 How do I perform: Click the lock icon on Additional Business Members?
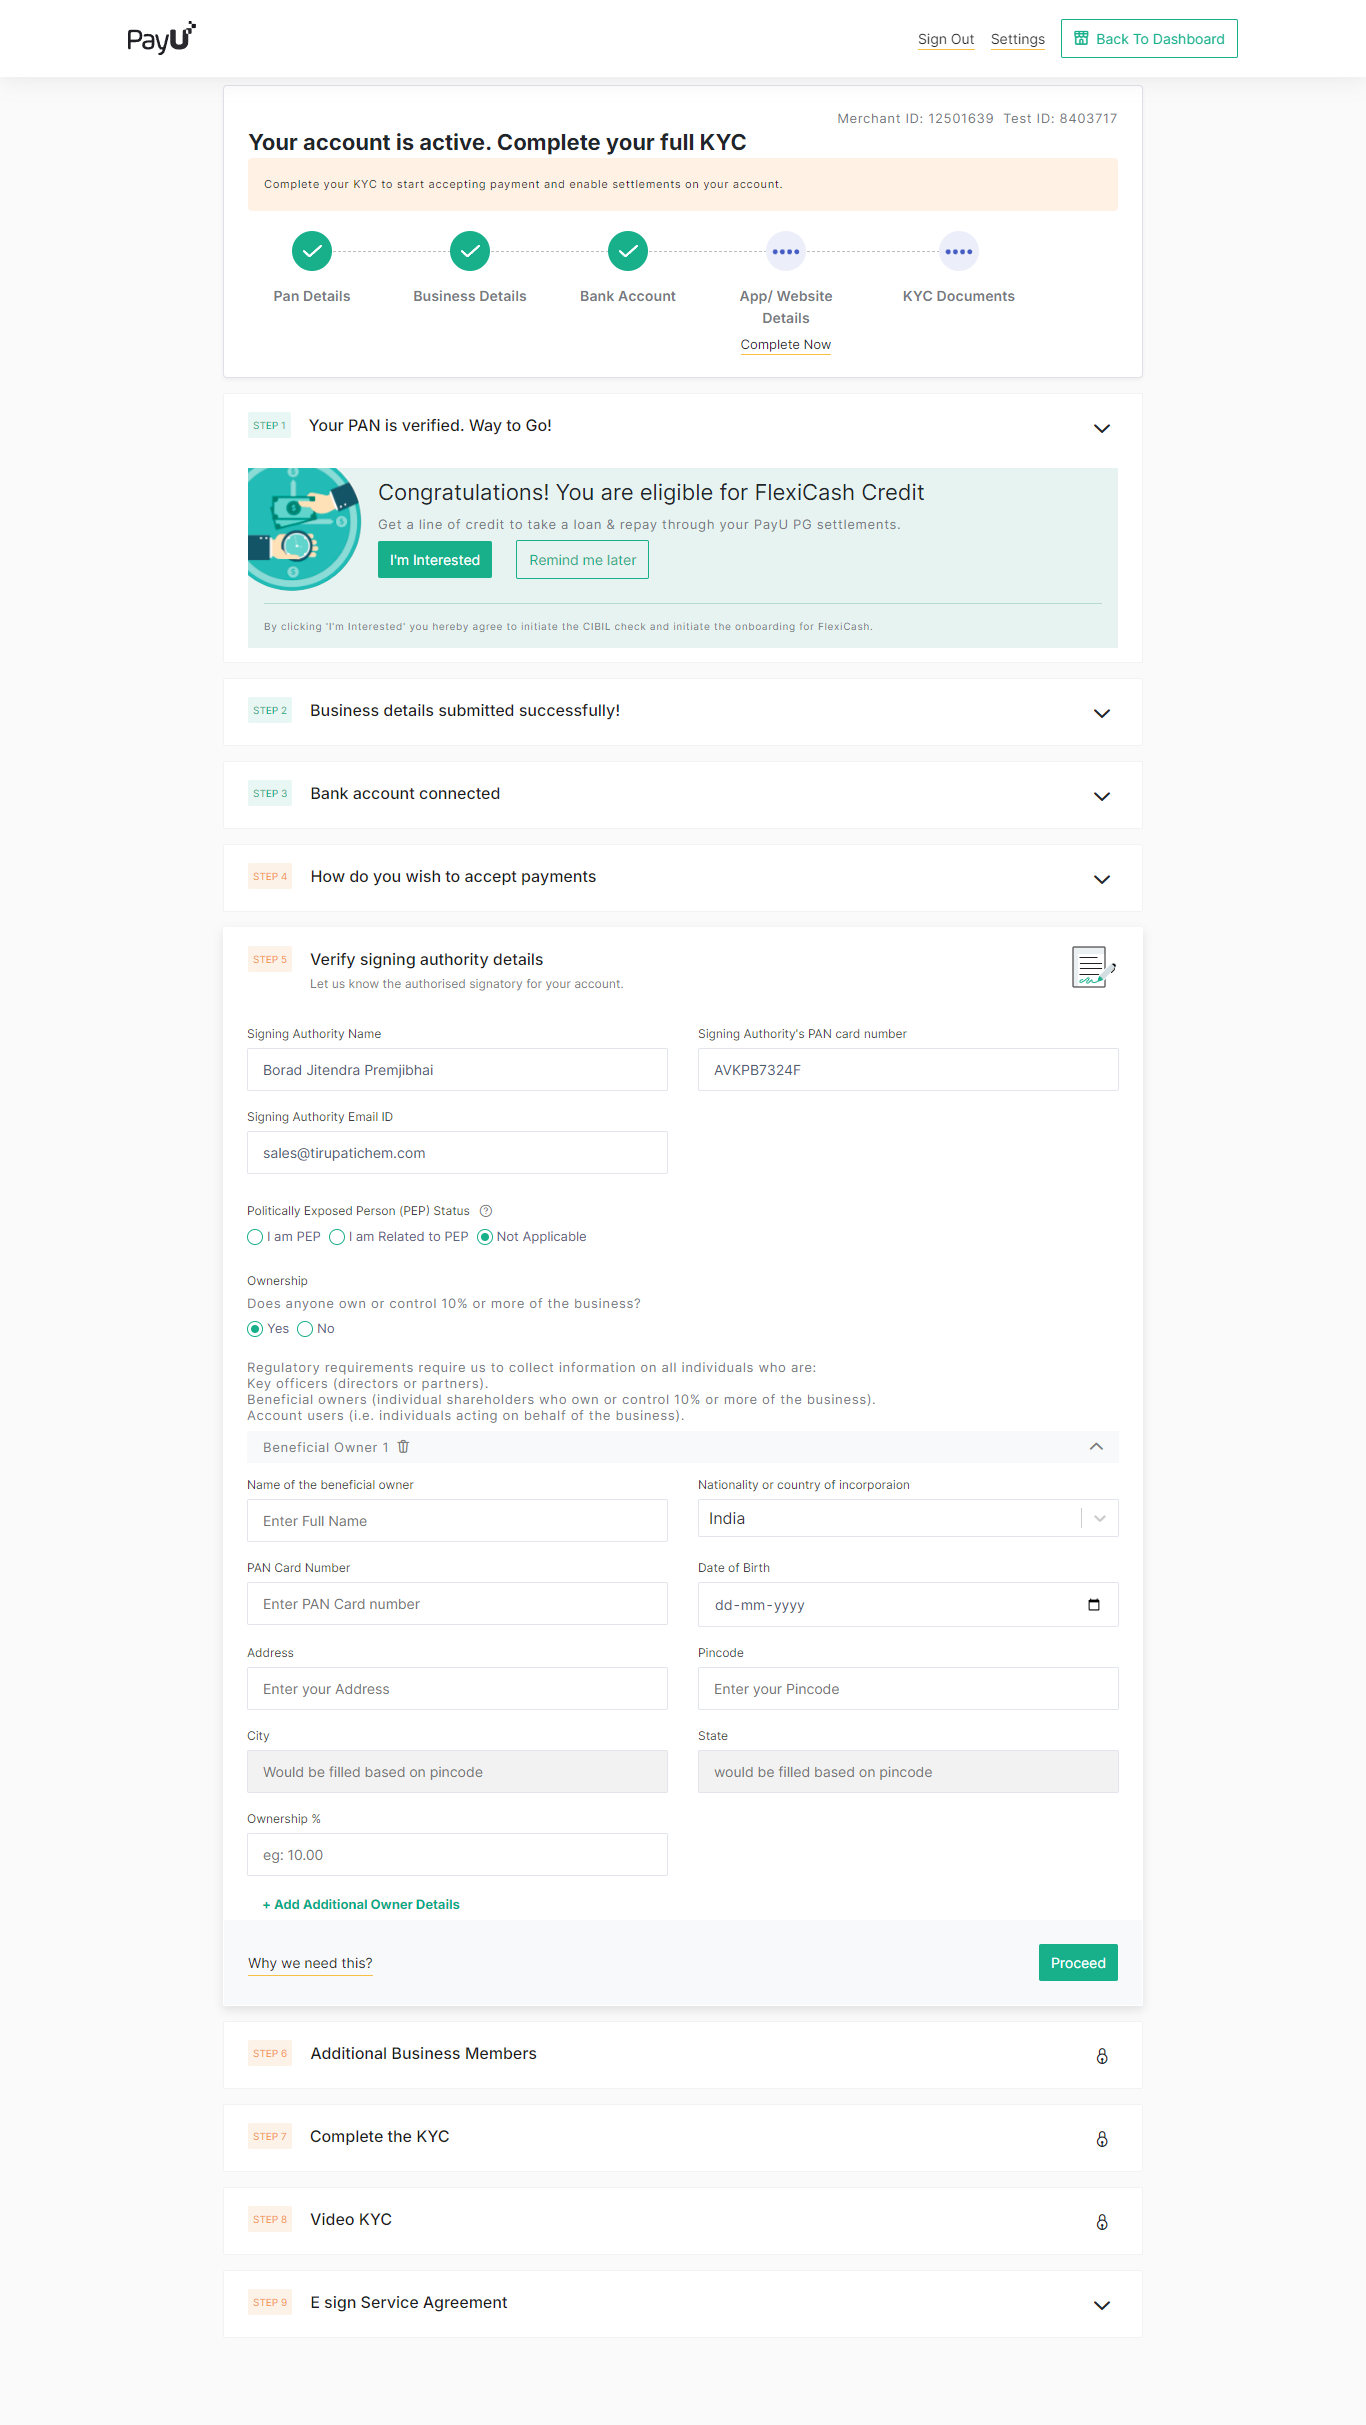point(1101,2056)
